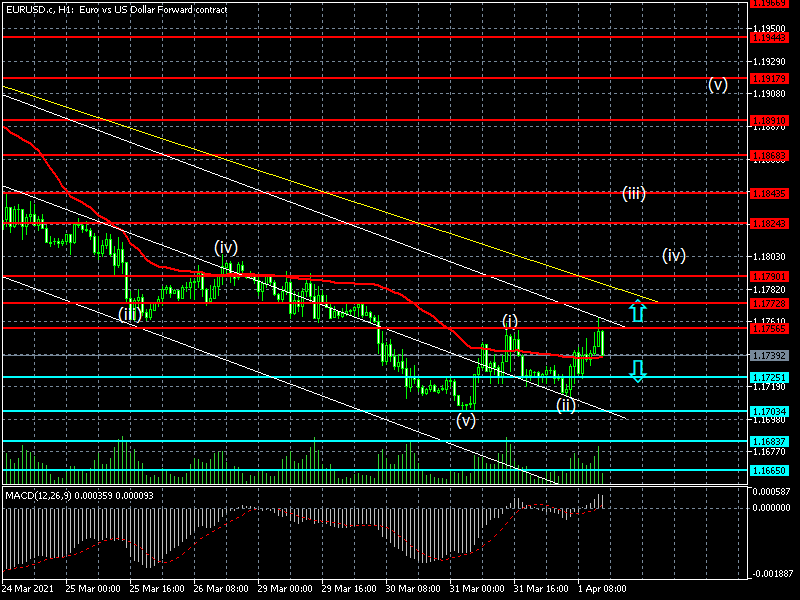Image resolution: width=800 pixels, height=600 pixels.
Task: Click the 1.19080 price axis value
Action: pyautogui.click(x=769, y=94)
